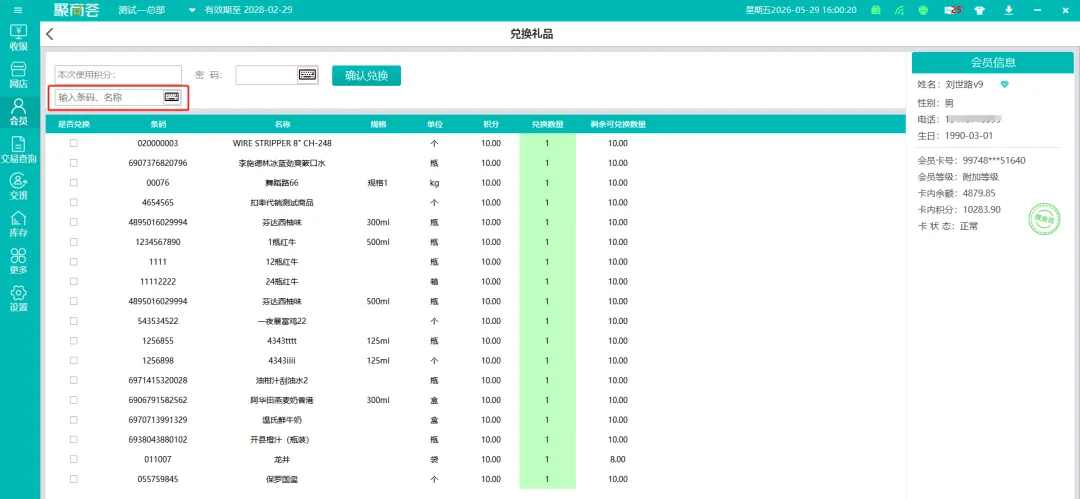Click the 油柑汁刮油水2 product name
Screen dimensions: 1080x499
tap(282, 380)
